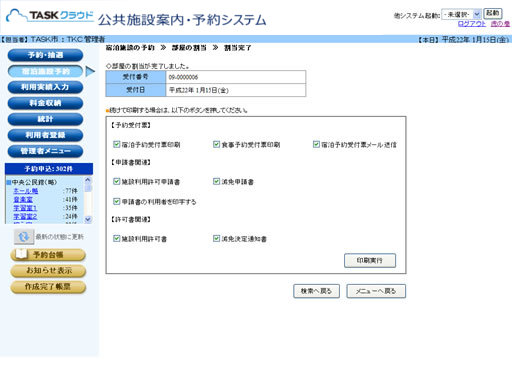Click the 予約台帳 button
512x384 pixels.
point(48,255)
